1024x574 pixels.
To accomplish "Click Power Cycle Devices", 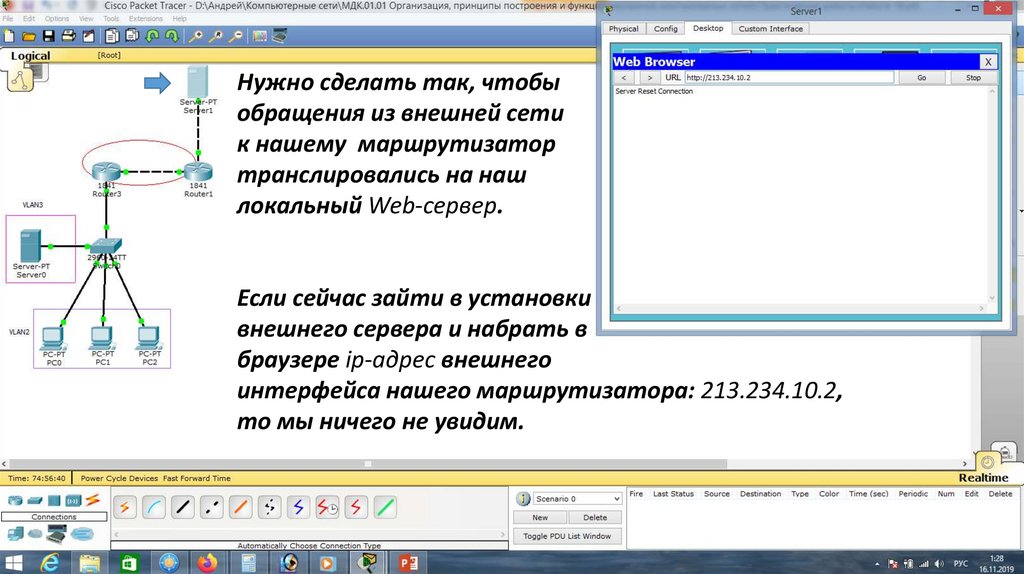I will point(119,478).
